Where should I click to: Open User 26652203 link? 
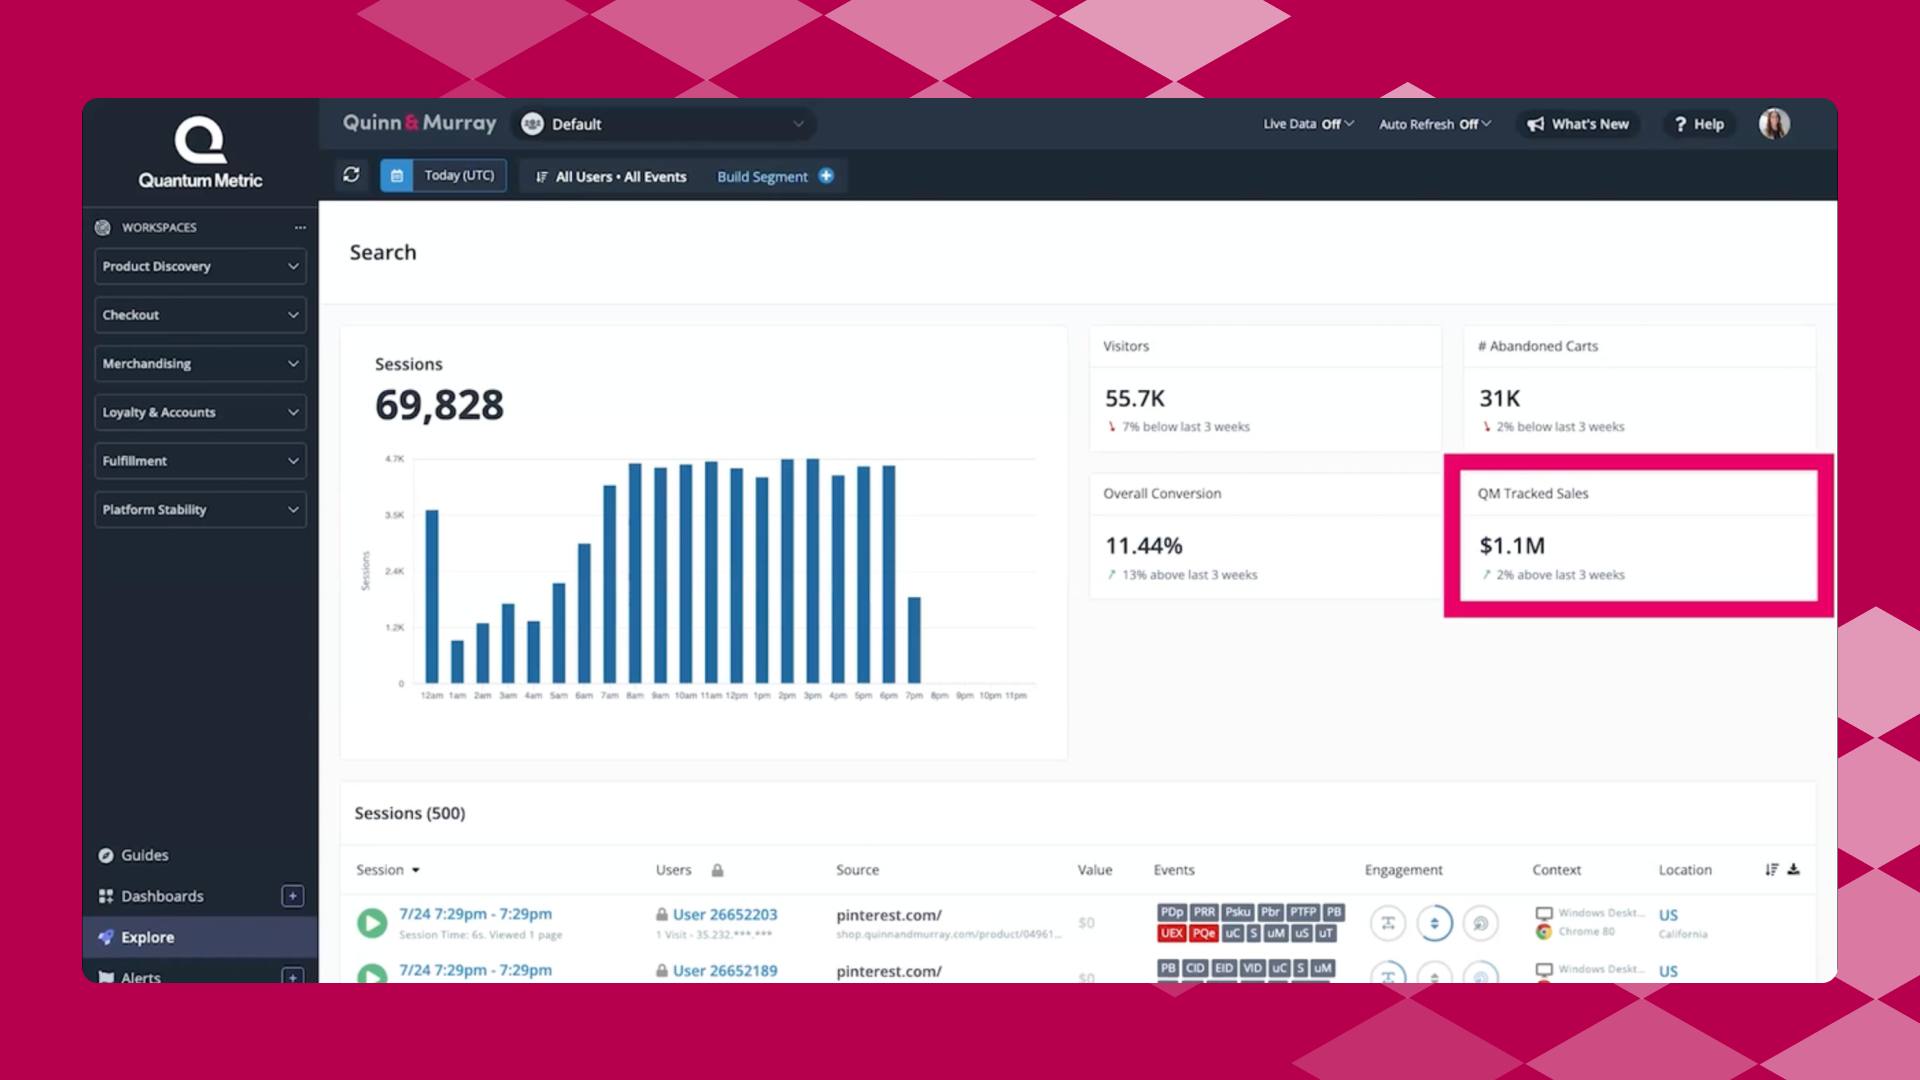click(725, 915)
